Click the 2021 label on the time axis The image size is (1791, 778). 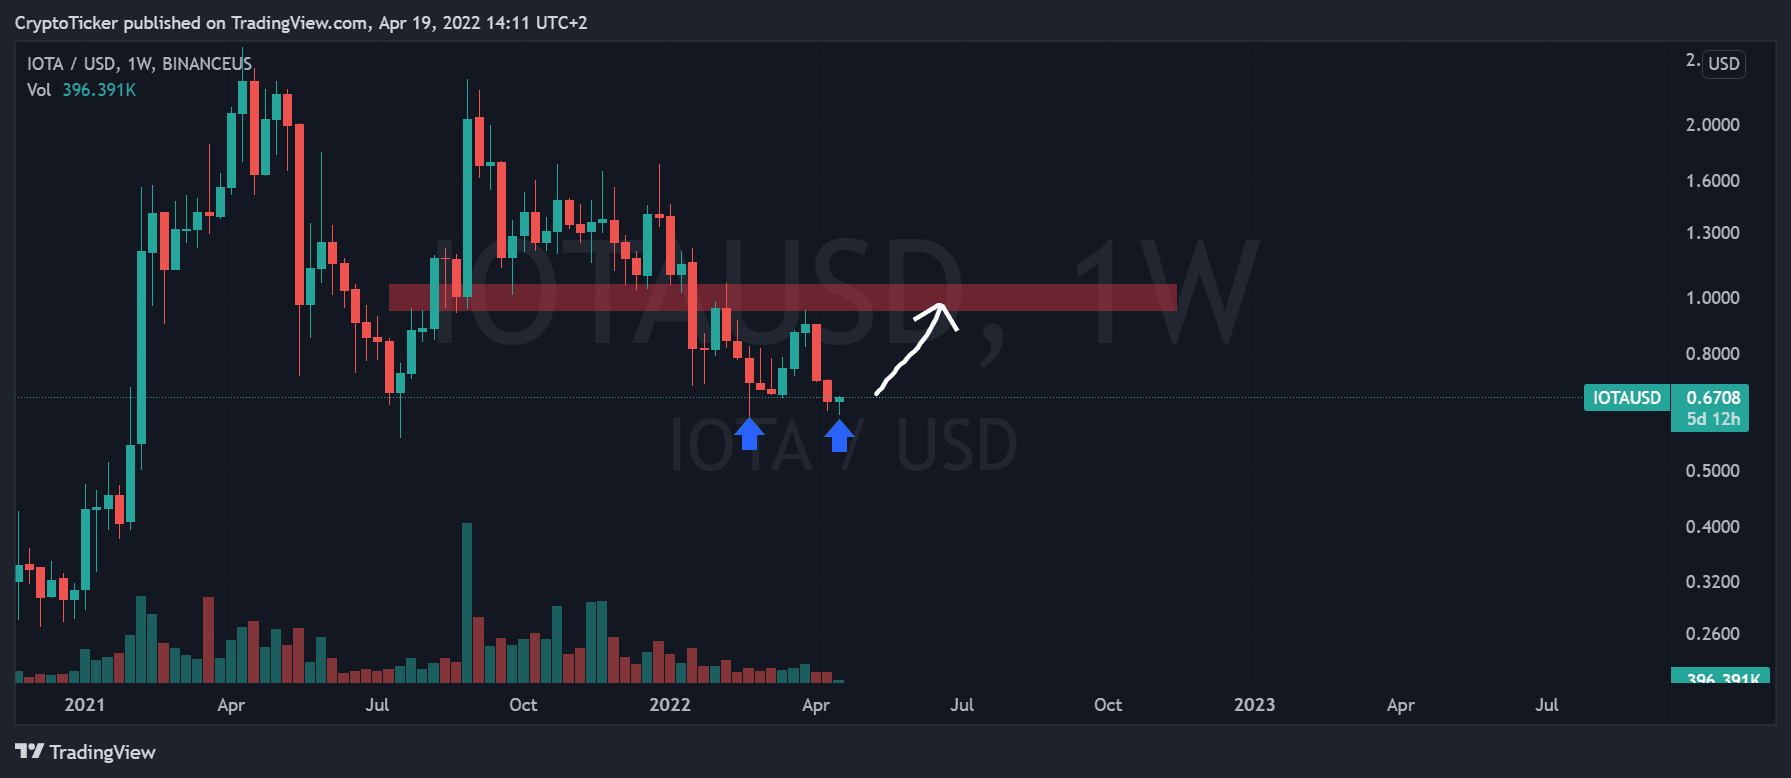[x=84, y=705]
